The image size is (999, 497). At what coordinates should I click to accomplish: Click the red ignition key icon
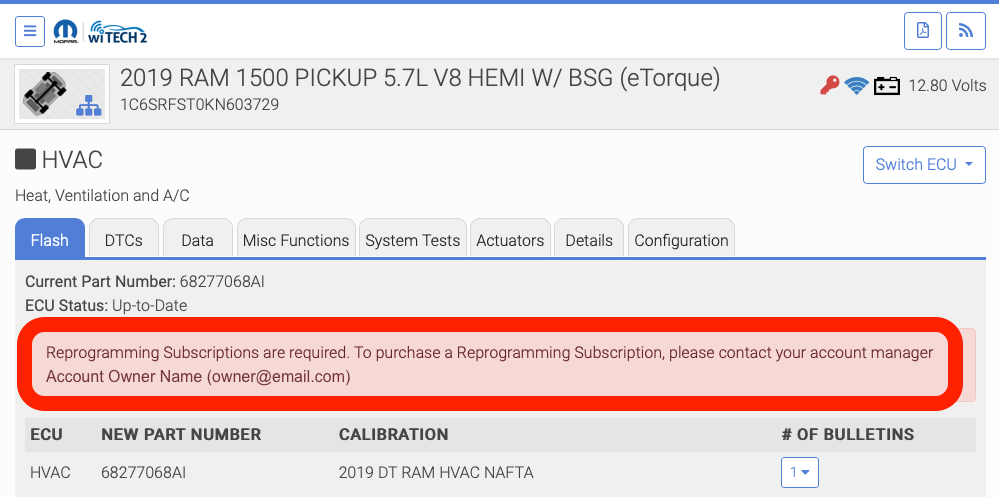coord(829,86)
